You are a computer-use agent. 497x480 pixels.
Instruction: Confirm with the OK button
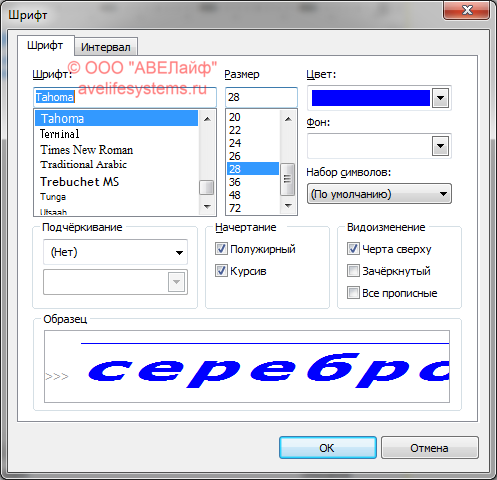328,448
